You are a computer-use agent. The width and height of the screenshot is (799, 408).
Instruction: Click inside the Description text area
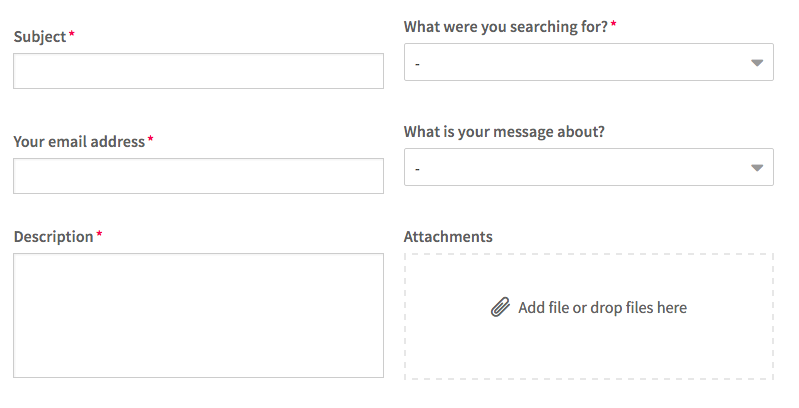tap(198, 315)
